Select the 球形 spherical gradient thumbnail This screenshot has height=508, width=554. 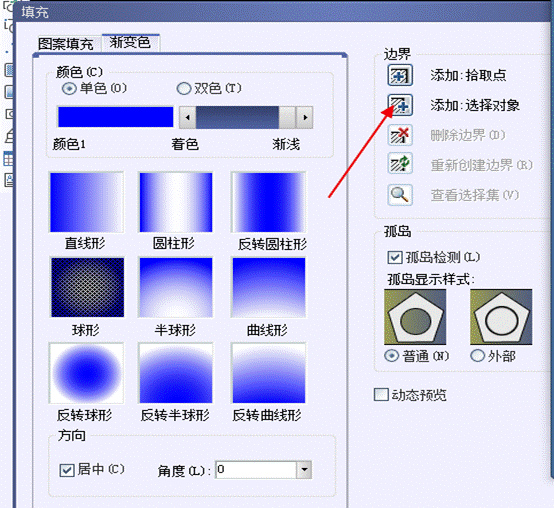coord(87,287)
